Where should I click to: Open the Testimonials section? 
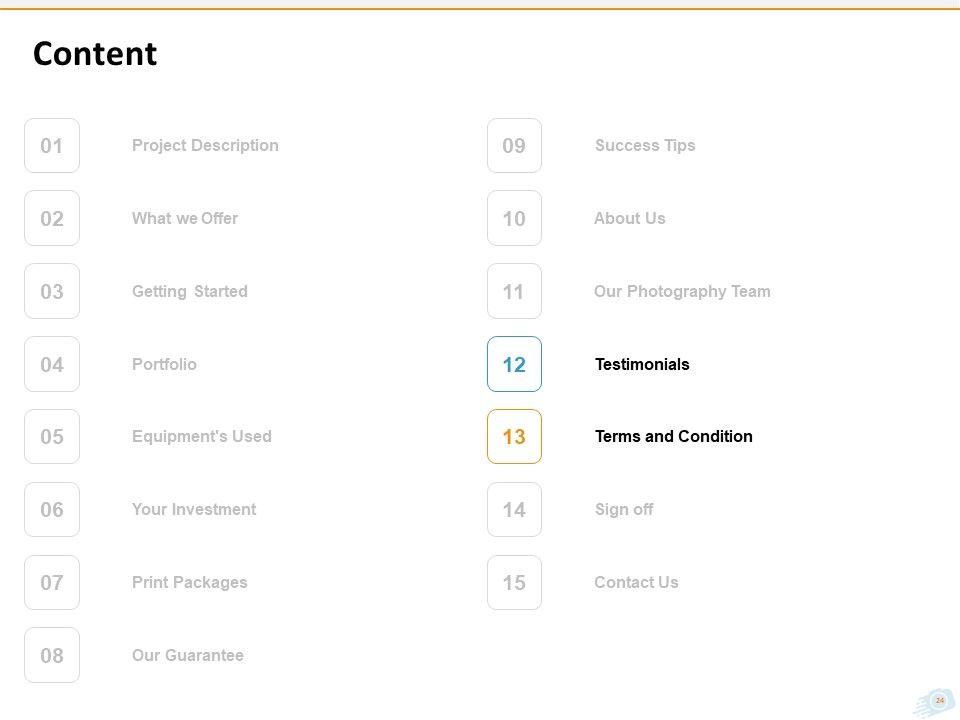[642, 364]
